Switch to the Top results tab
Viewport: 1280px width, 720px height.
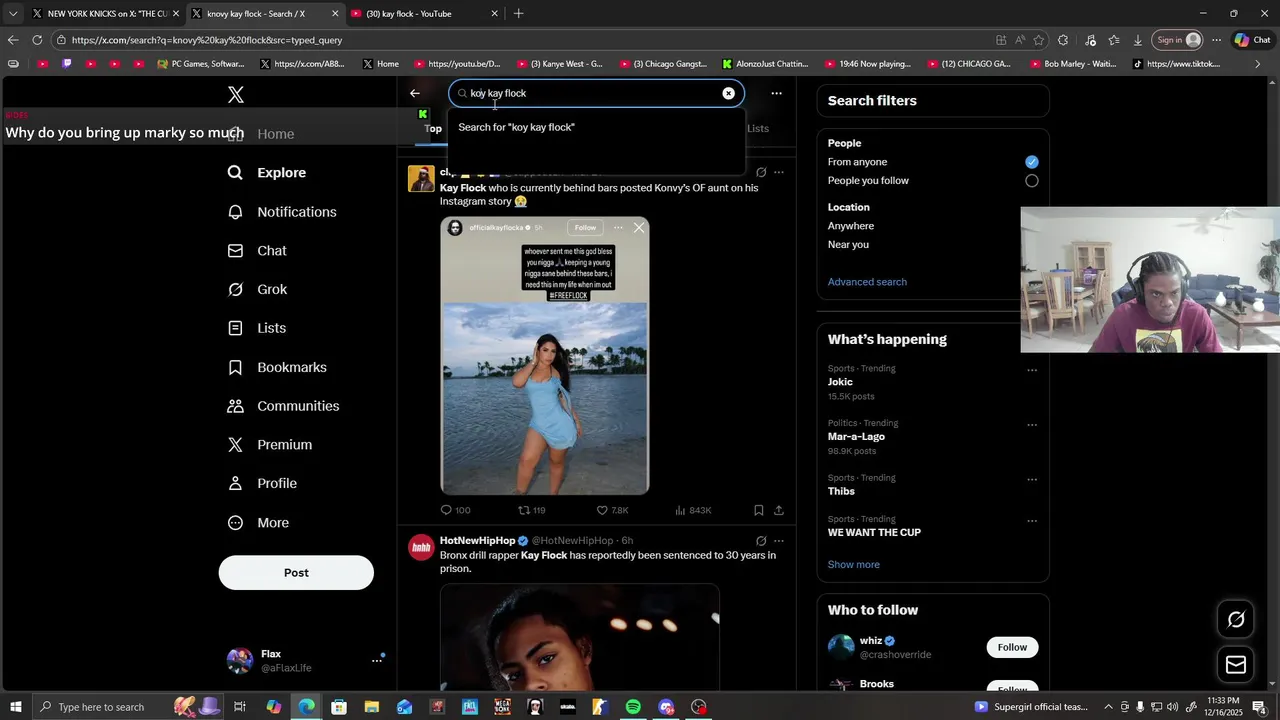433,128
